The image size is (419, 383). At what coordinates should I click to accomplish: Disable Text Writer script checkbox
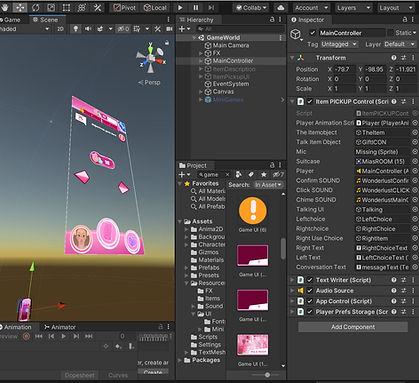pyautogui.click(x=310, y=280)
